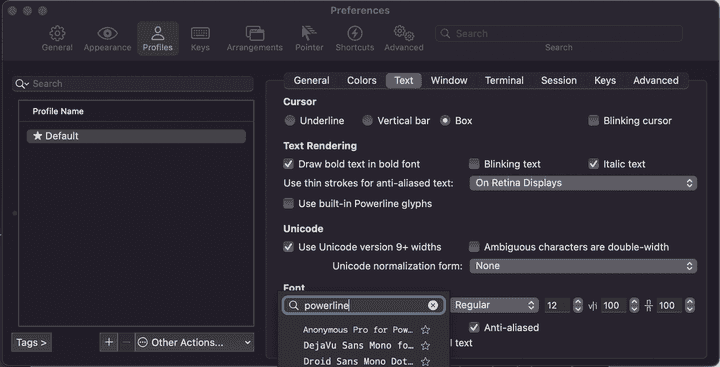Open the General preferences gear icon
Image resolution: width=720 pixels, height=367 pixels.
[57, 34]
